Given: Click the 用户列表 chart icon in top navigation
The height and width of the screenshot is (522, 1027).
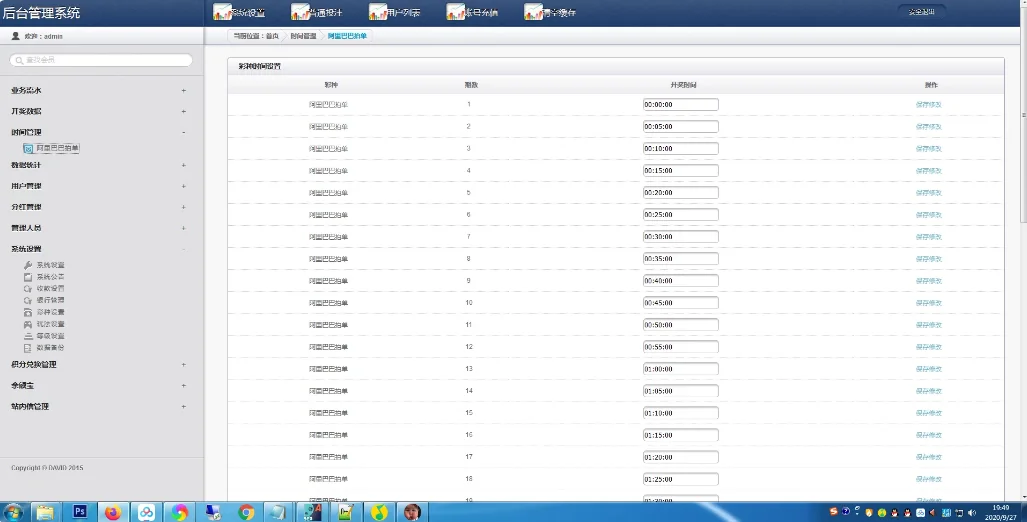Looking at the screenshot, I should click(379, 12).
